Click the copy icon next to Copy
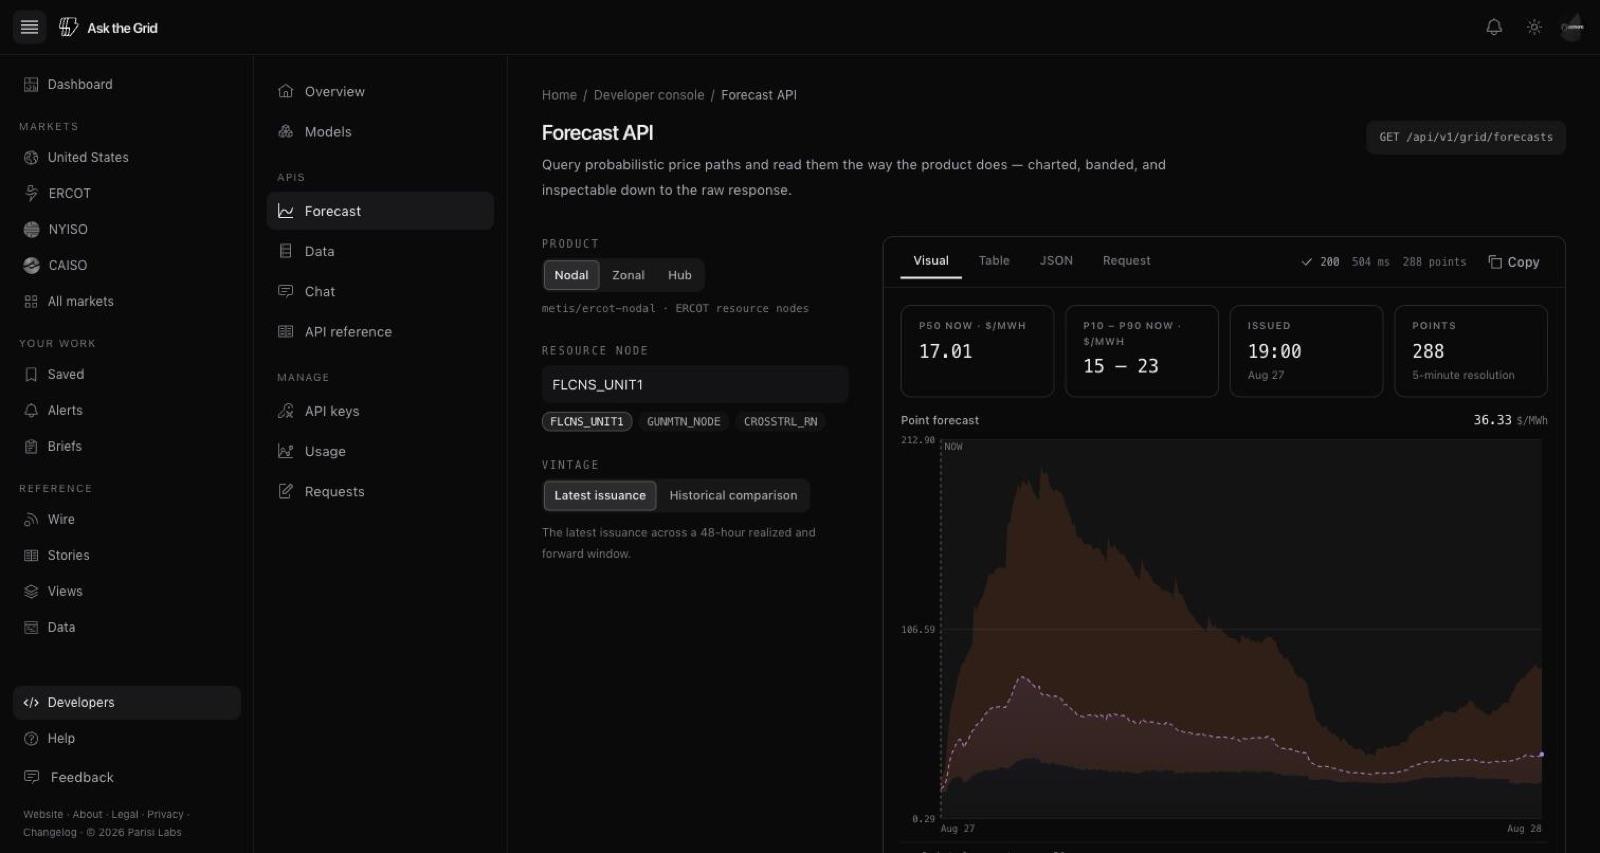The height and width of the screenshot is (853, 1600). tap(1495, 262)
